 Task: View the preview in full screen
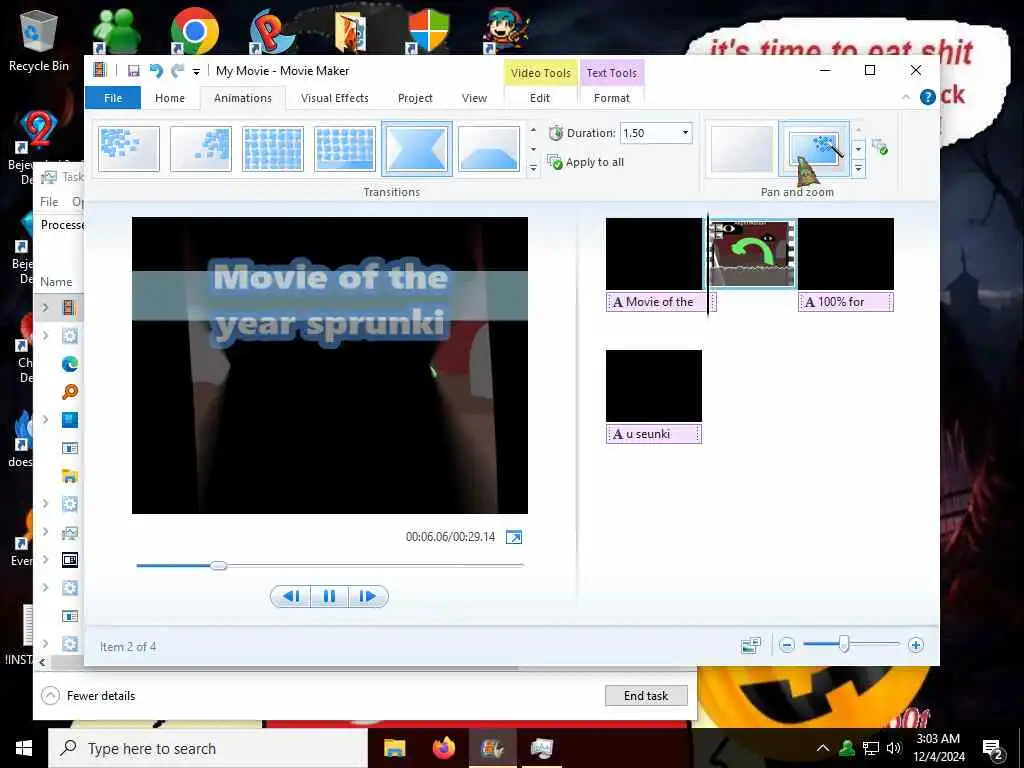click(x=514, y=537)
